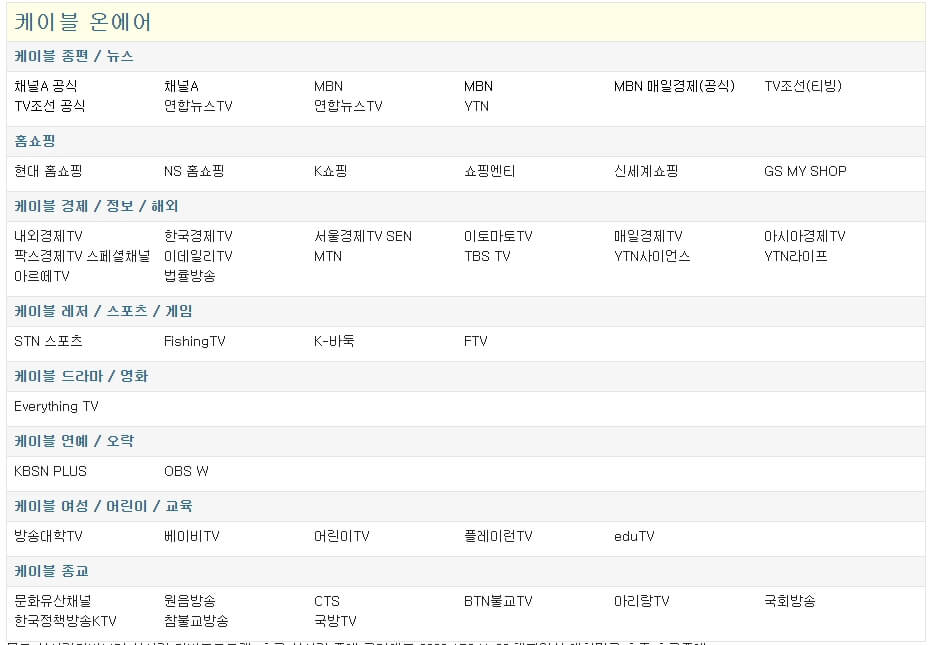The image size is (931, 645).
Task: Go to 신세계쇼핑 channel
Action: point(646,171)
